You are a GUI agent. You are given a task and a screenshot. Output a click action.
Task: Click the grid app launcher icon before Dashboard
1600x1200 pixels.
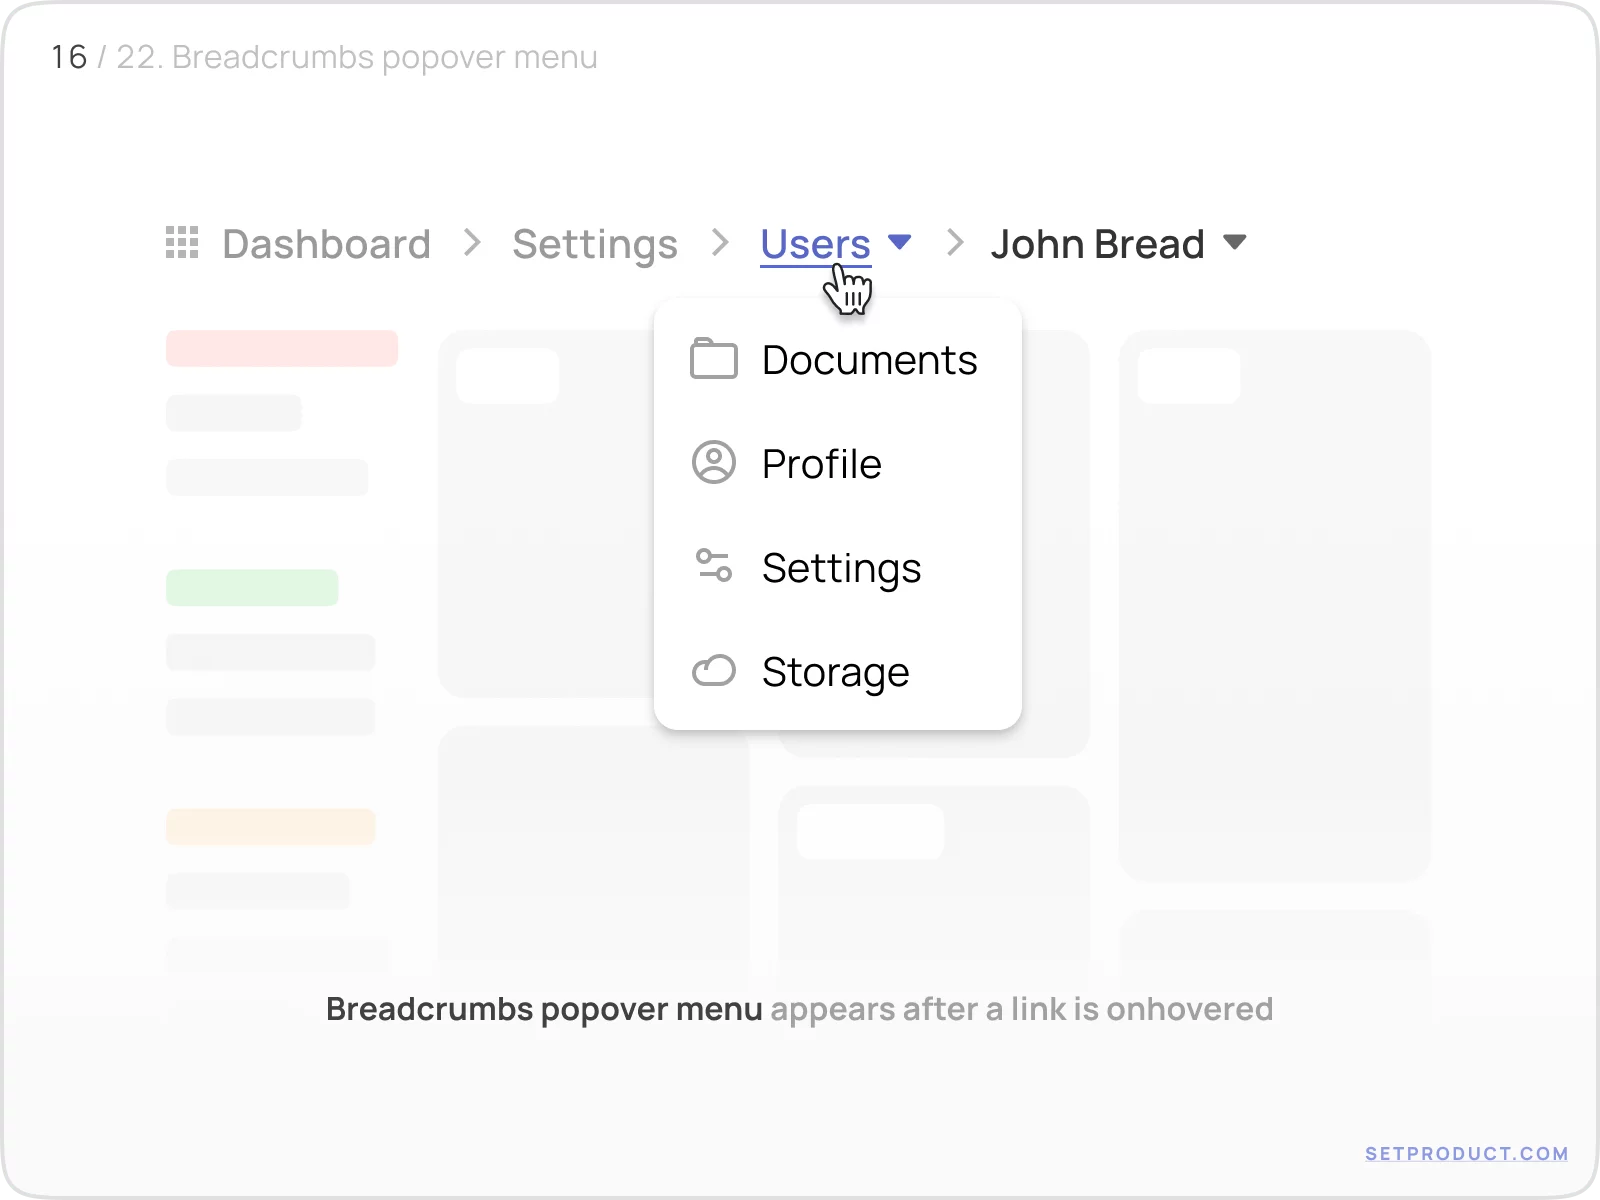click(181, 243)
